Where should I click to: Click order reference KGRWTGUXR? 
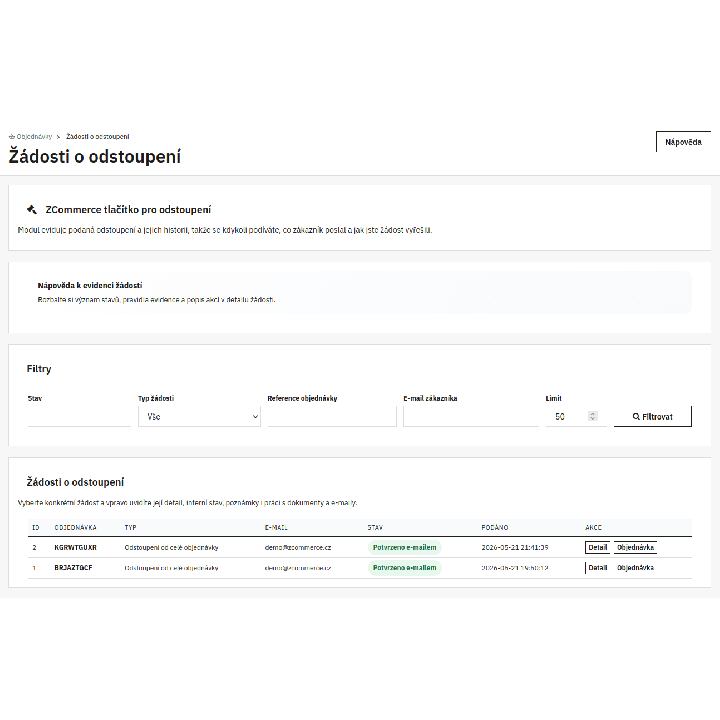click(x=75, y=547)
